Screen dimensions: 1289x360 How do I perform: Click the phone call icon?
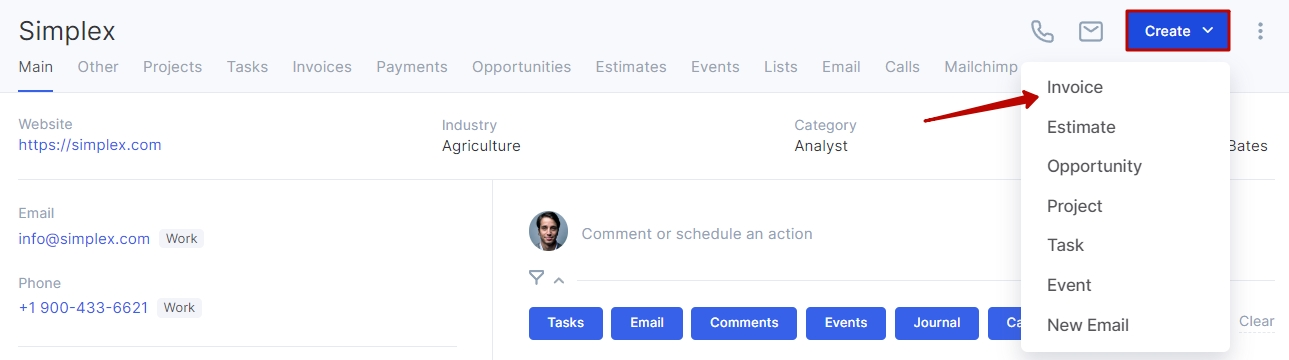(1042, 31)
